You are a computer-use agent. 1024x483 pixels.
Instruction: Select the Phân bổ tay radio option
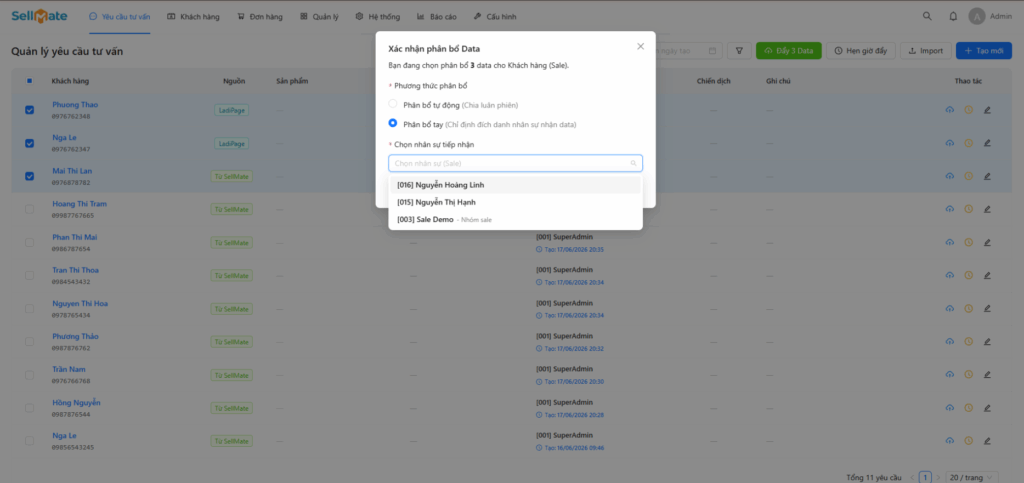(x=392, y=123)
